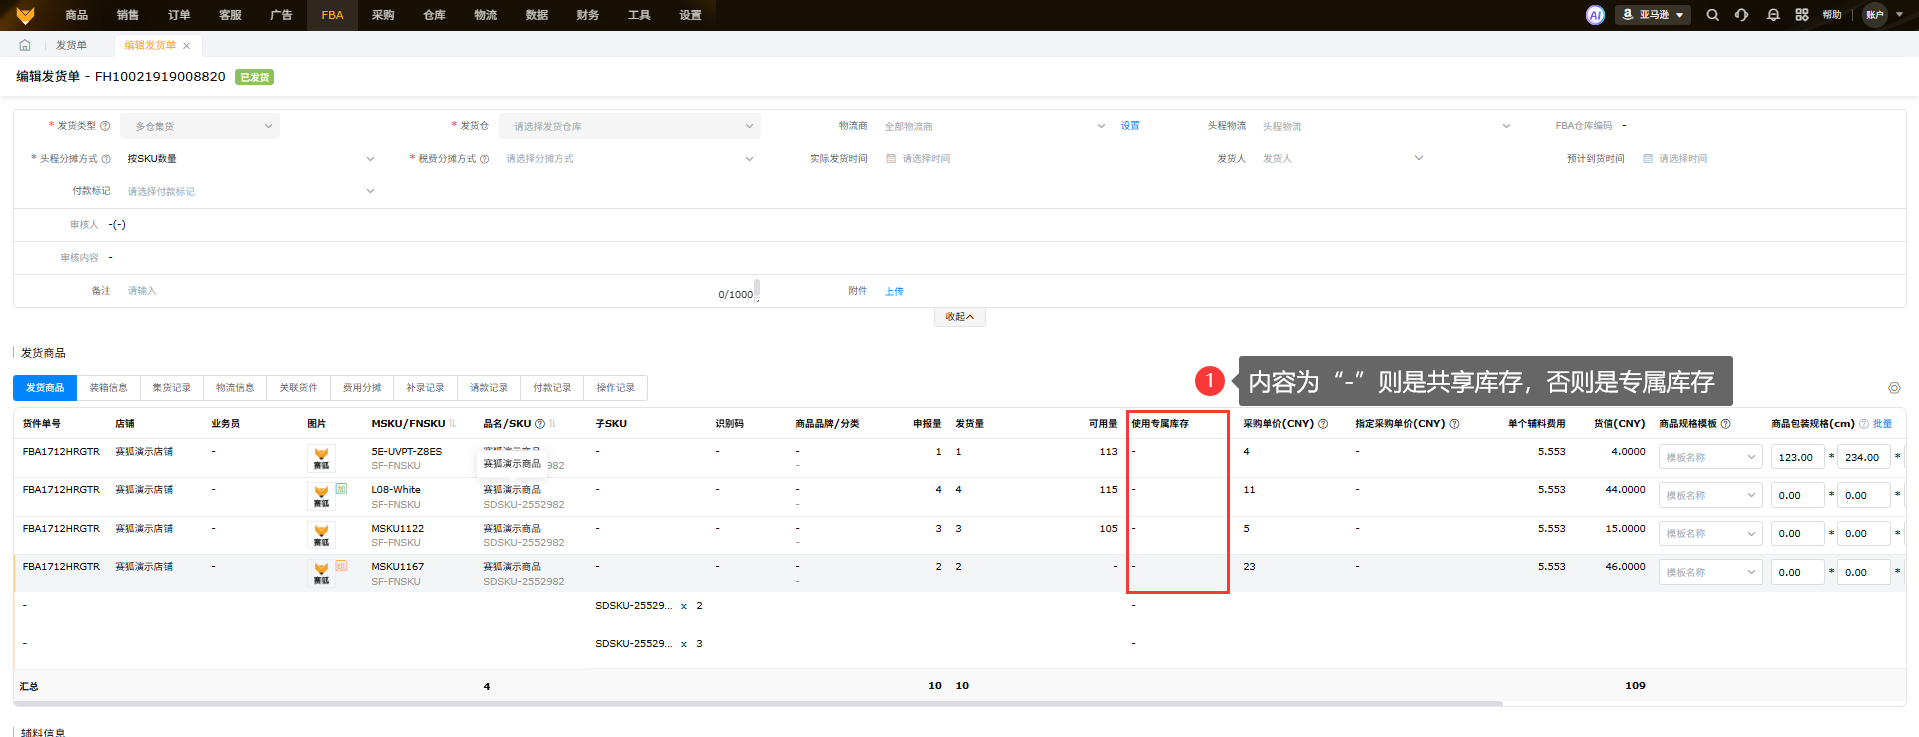Click the horizontal scrollbar under the table
Screen dimensions: 1919x737
tap(758, 704)
